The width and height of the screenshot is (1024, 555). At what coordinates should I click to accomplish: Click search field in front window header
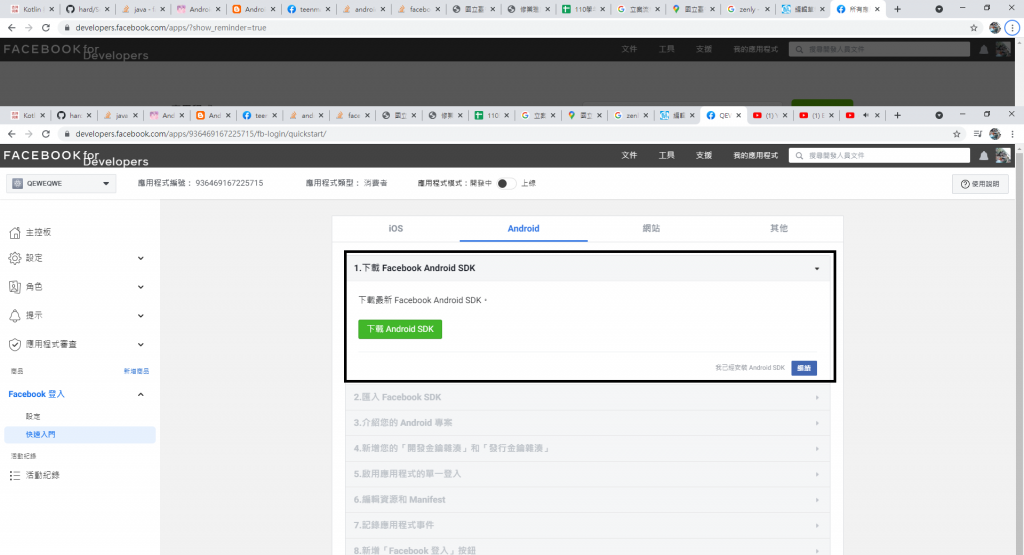(879, 155)
